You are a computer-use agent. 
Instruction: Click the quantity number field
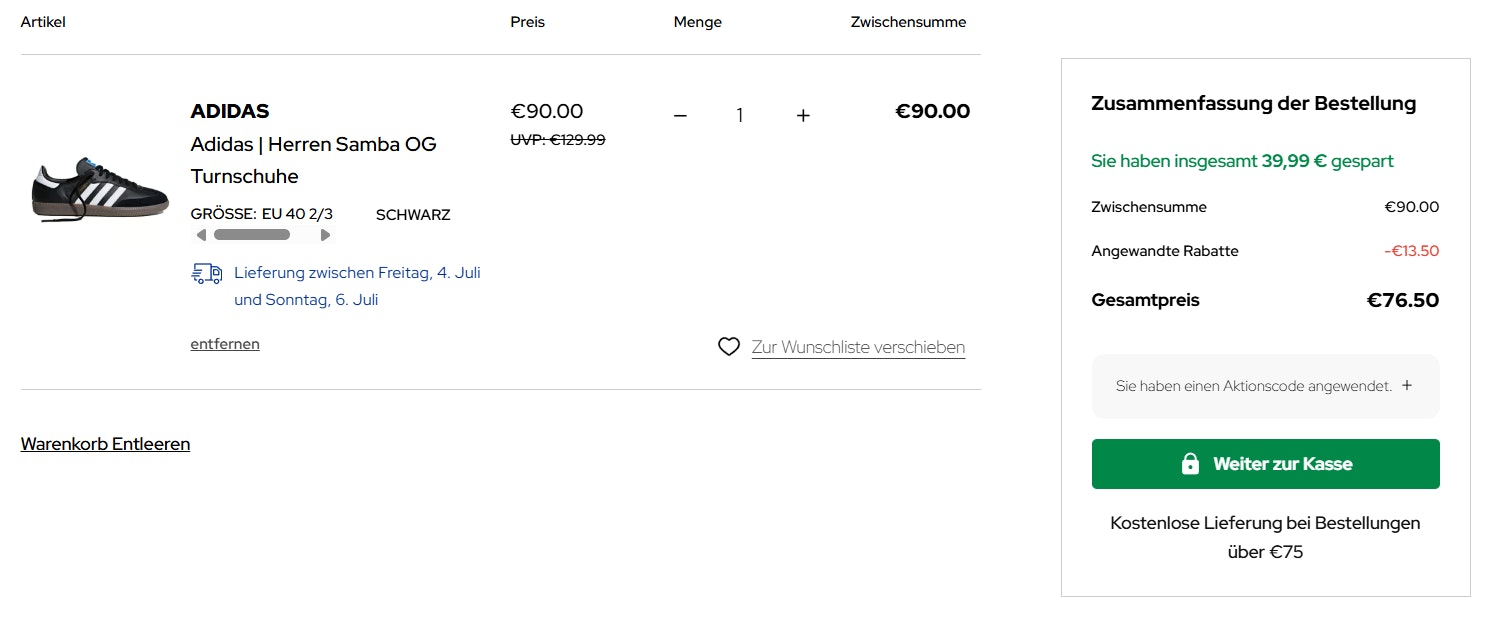click(x=740, y=116)
